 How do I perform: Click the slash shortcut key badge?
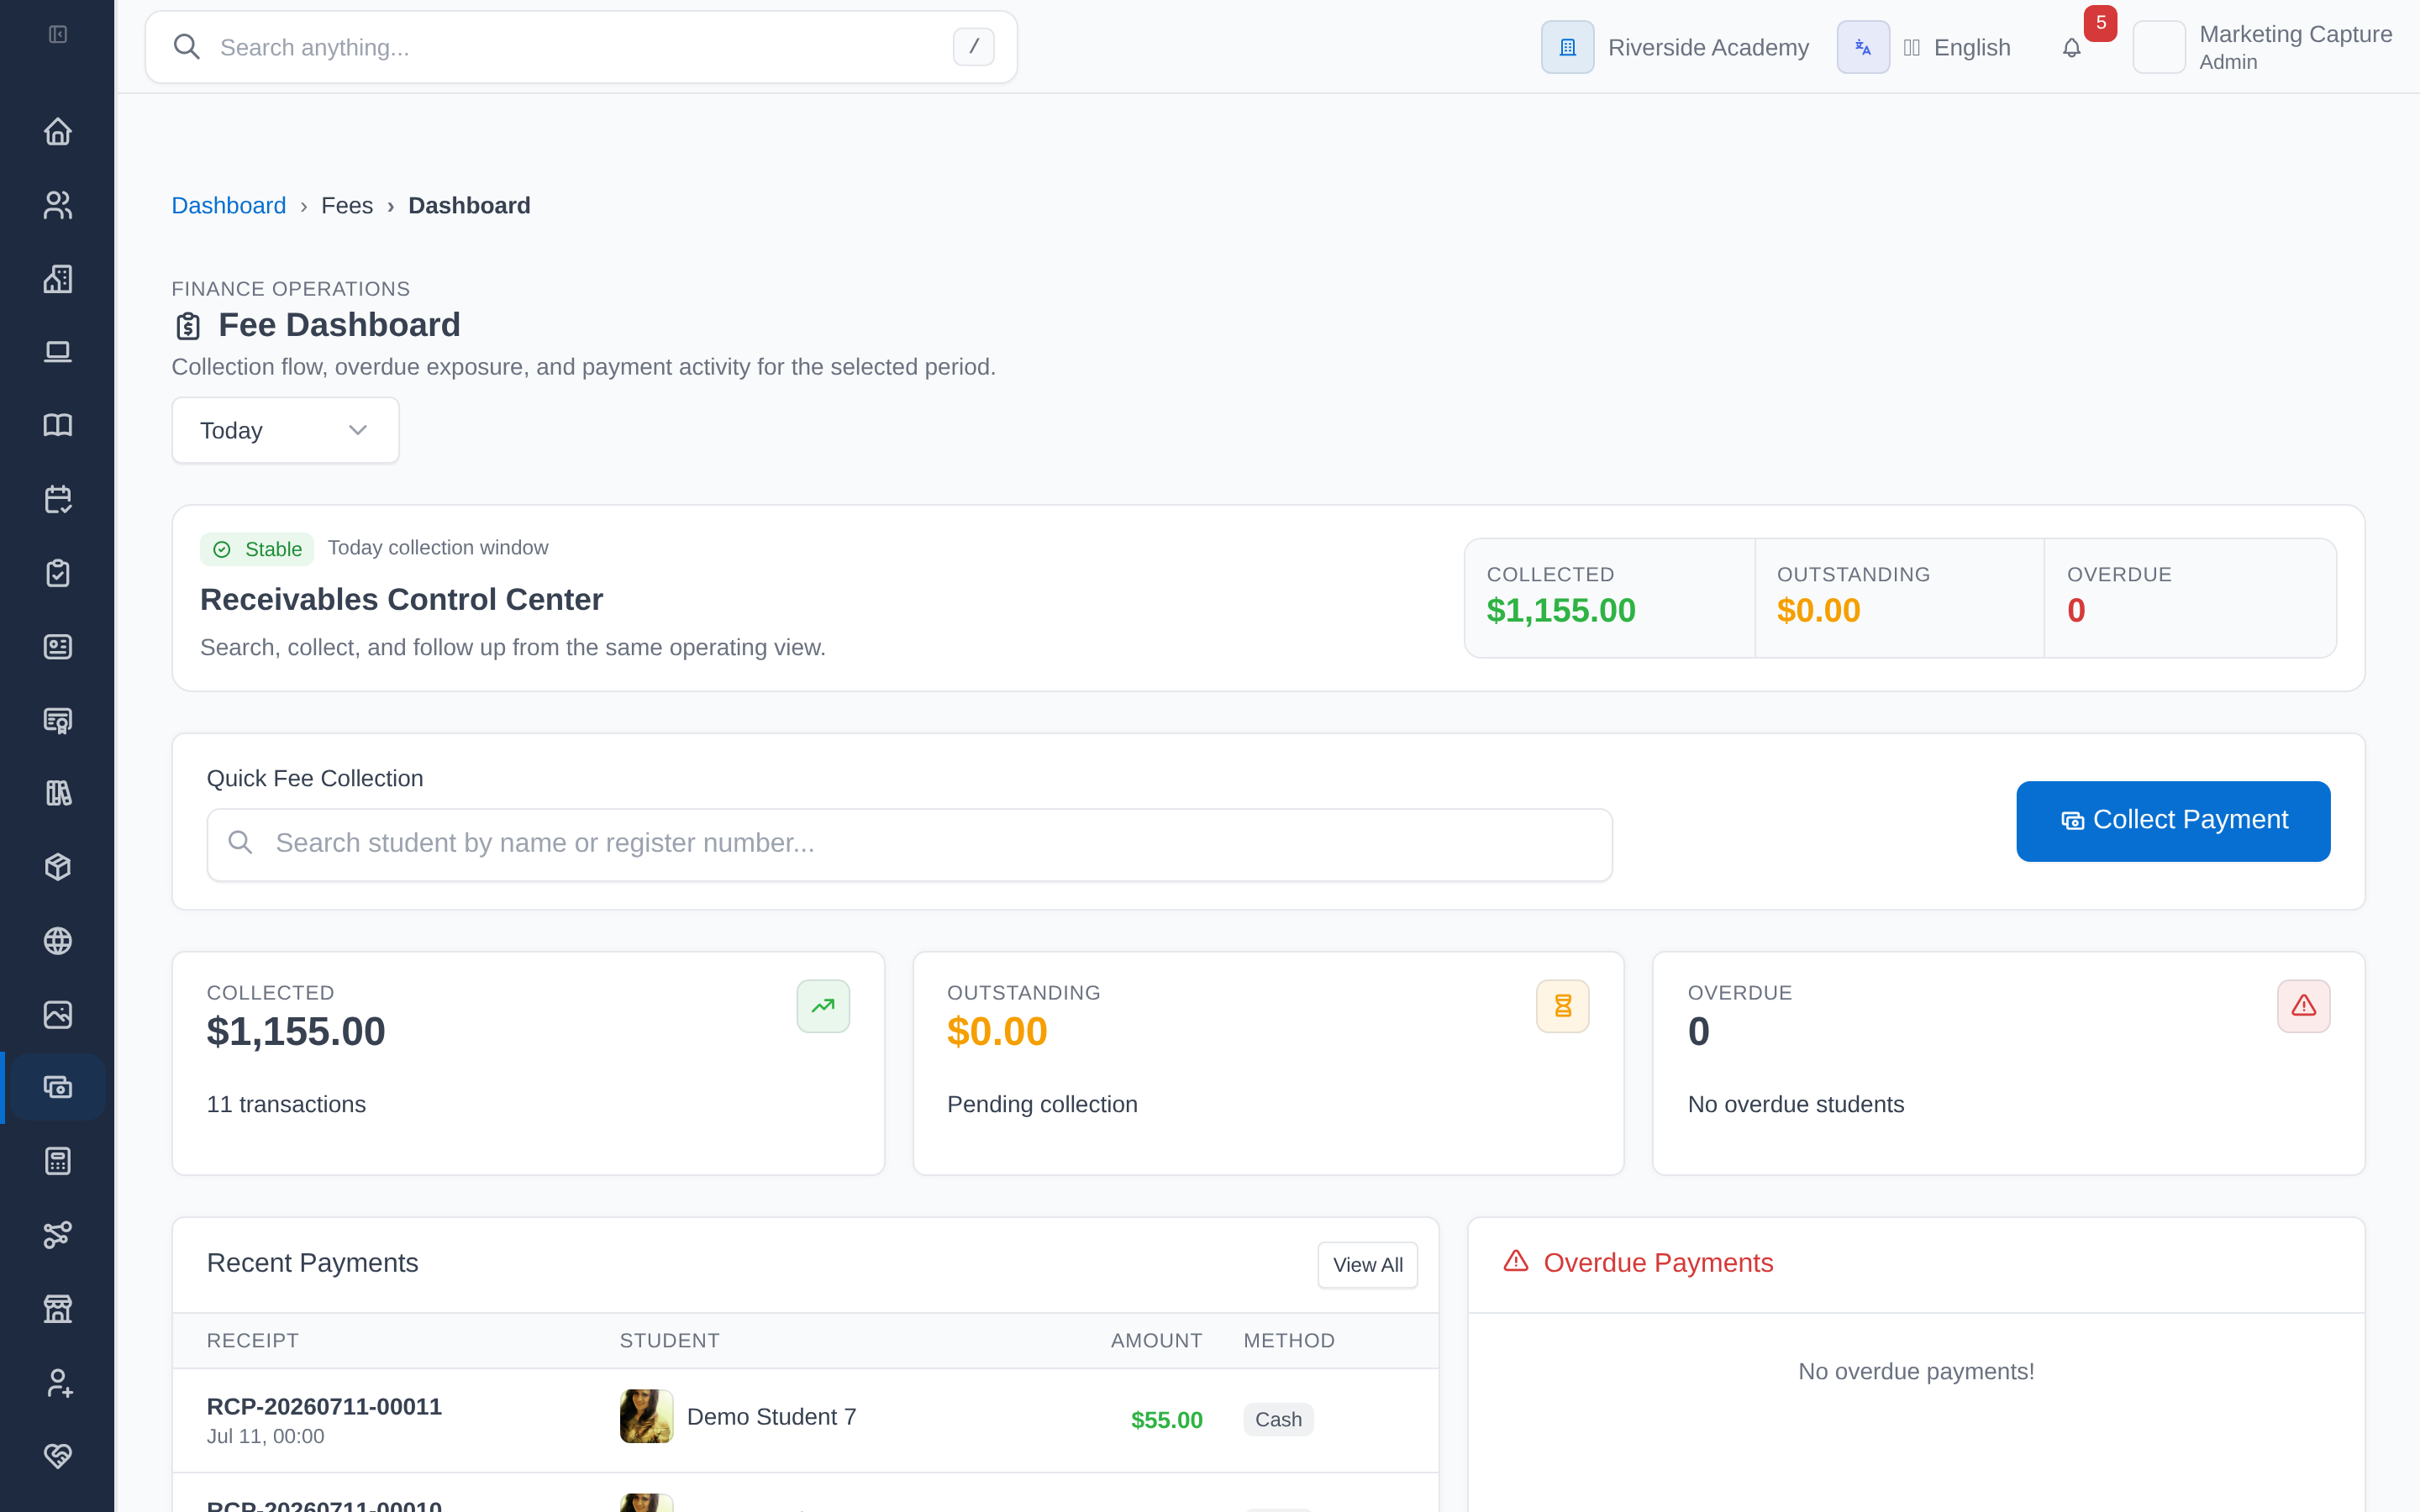pos(973,47)
